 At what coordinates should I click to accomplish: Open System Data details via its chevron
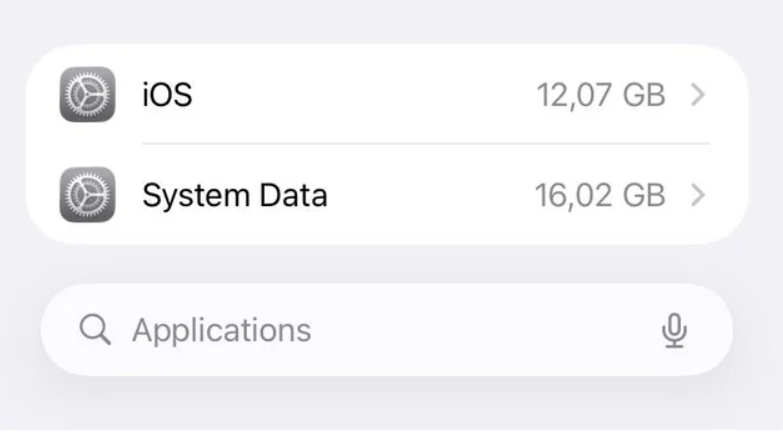pos(699,194)
